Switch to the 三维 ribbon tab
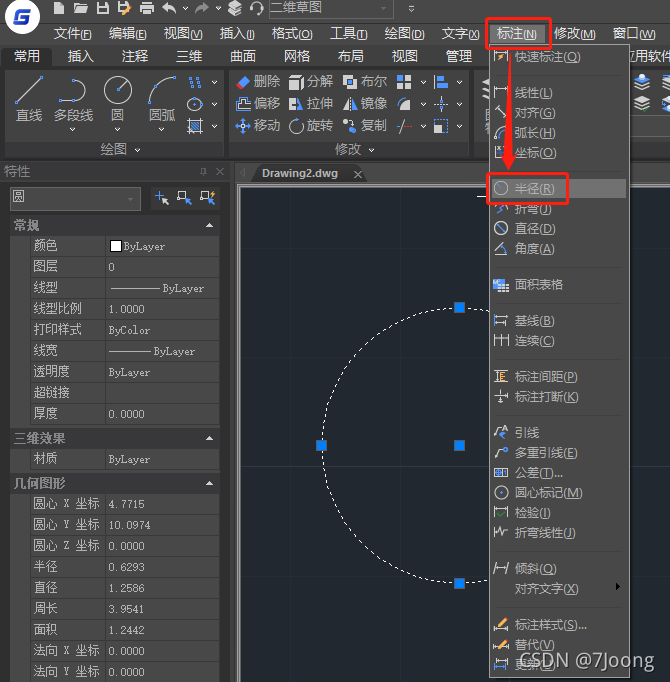This screenshot has height=682, width=670. tap(189, 56)
